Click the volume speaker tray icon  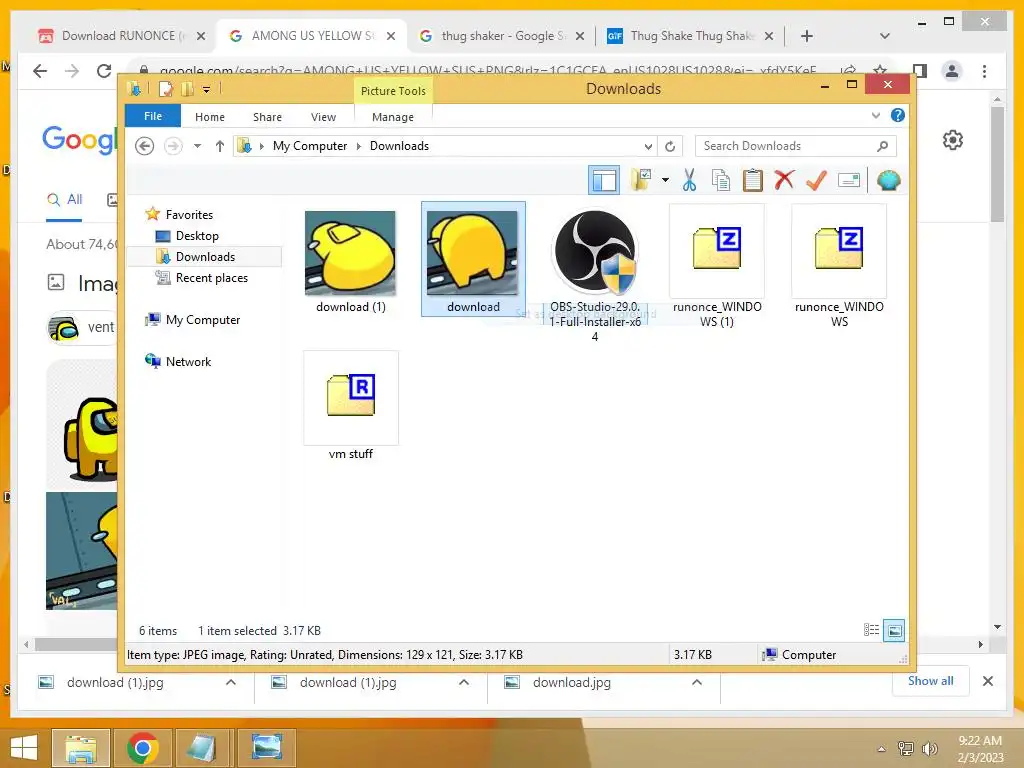coord(928,749)
